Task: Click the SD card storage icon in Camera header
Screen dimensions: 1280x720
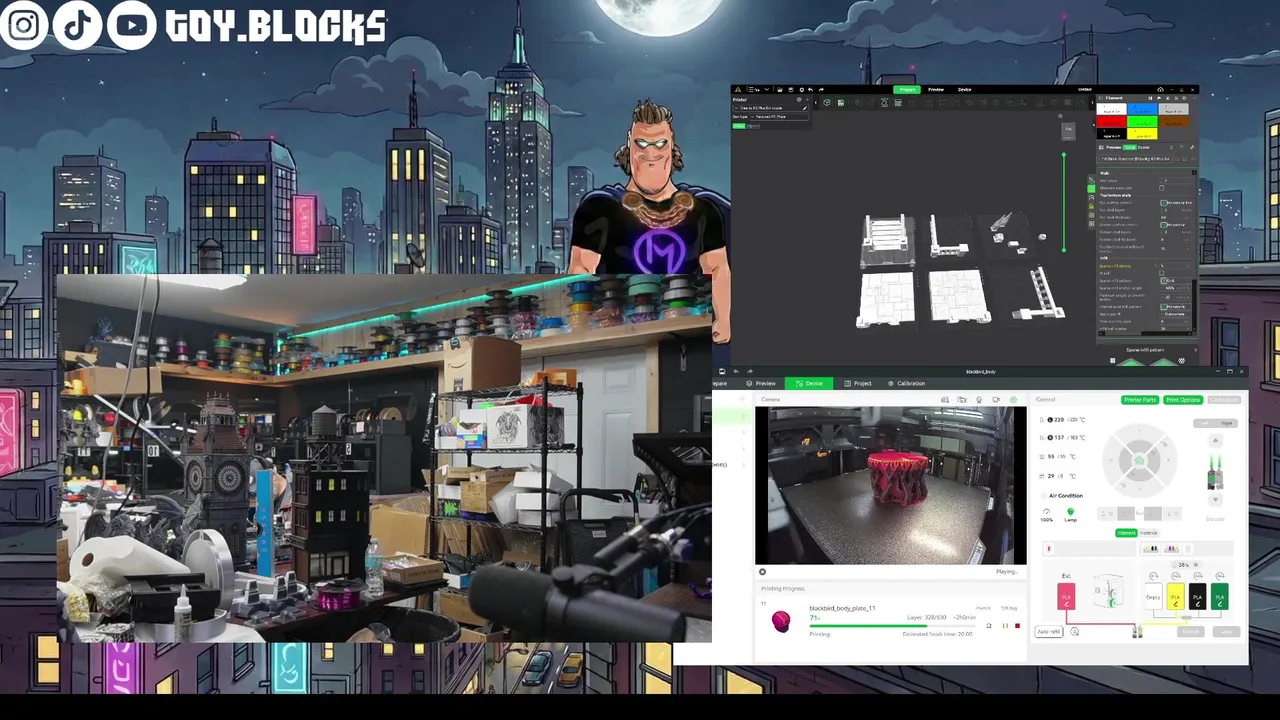Action: (945, 400)
